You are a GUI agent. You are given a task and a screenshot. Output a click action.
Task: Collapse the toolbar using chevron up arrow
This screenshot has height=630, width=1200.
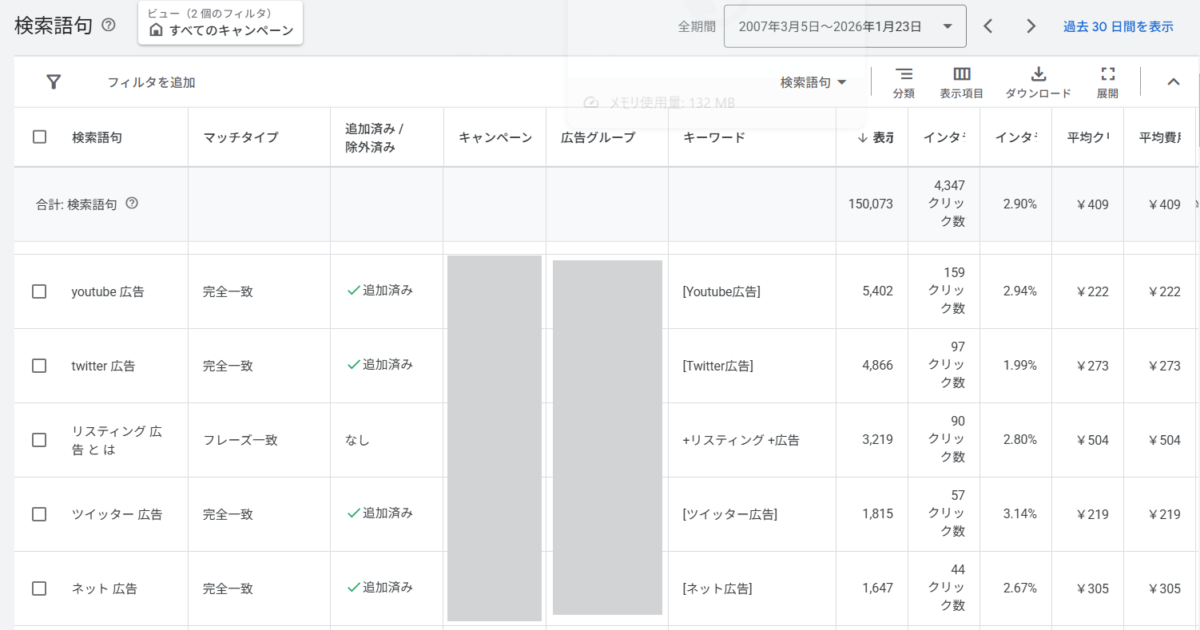1174,82
